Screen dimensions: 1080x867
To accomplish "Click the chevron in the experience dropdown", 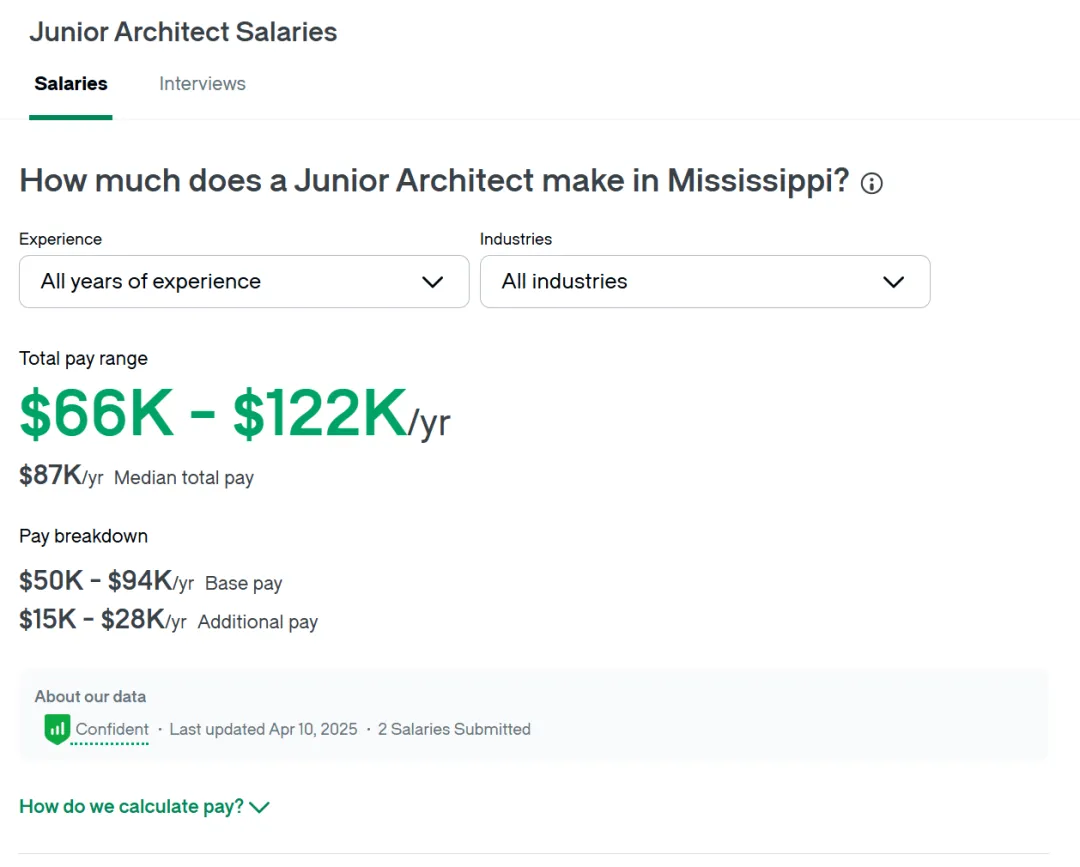I will (433, 282).
